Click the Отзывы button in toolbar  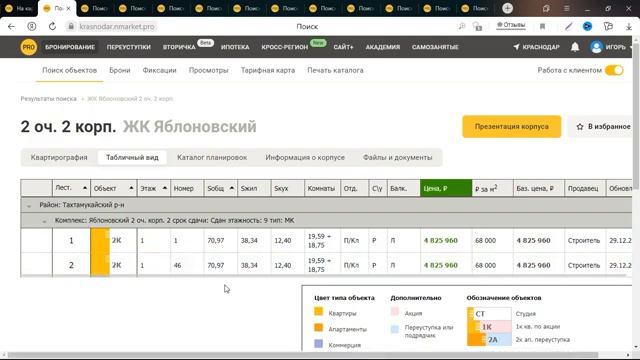pos(511,25)
